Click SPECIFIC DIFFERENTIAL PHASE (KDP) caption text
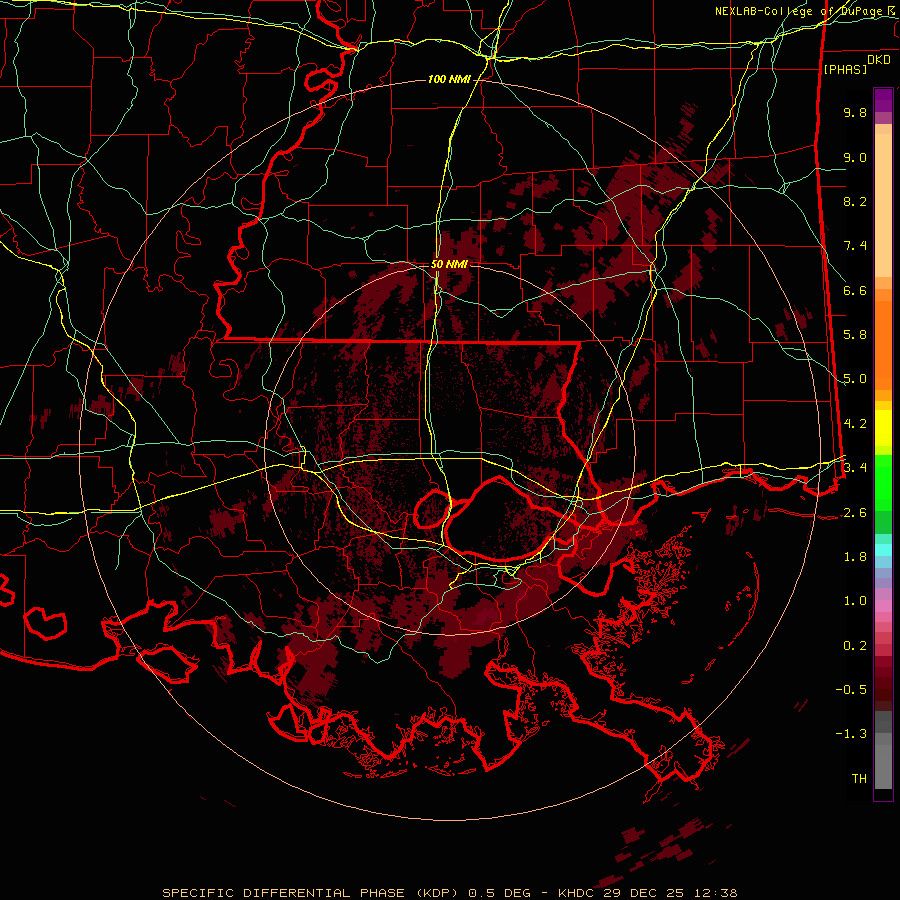 [310, 893]
